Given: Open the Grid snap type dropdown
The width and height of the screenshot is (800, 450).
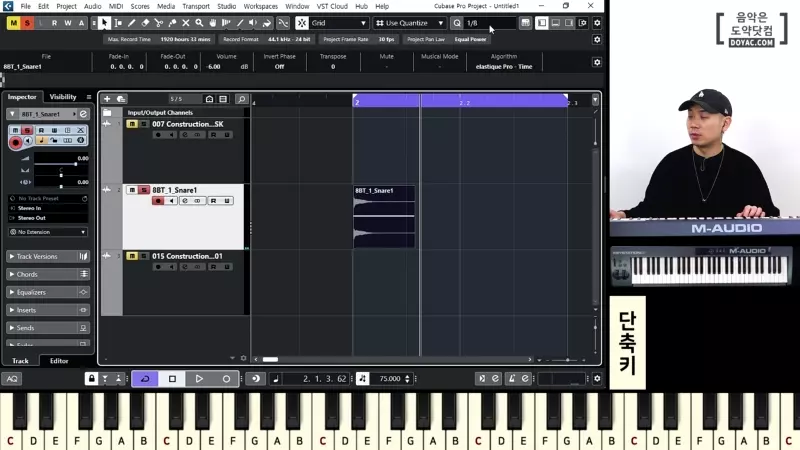Looking at the screenshot, I should pyautogui.click(x=338, y=23).
